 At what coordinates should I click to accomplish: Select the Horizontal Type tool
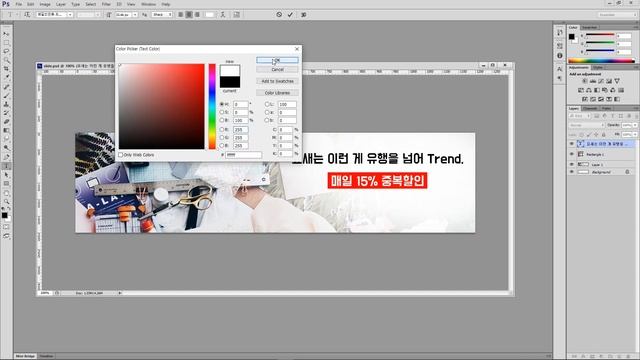[6, 166]
